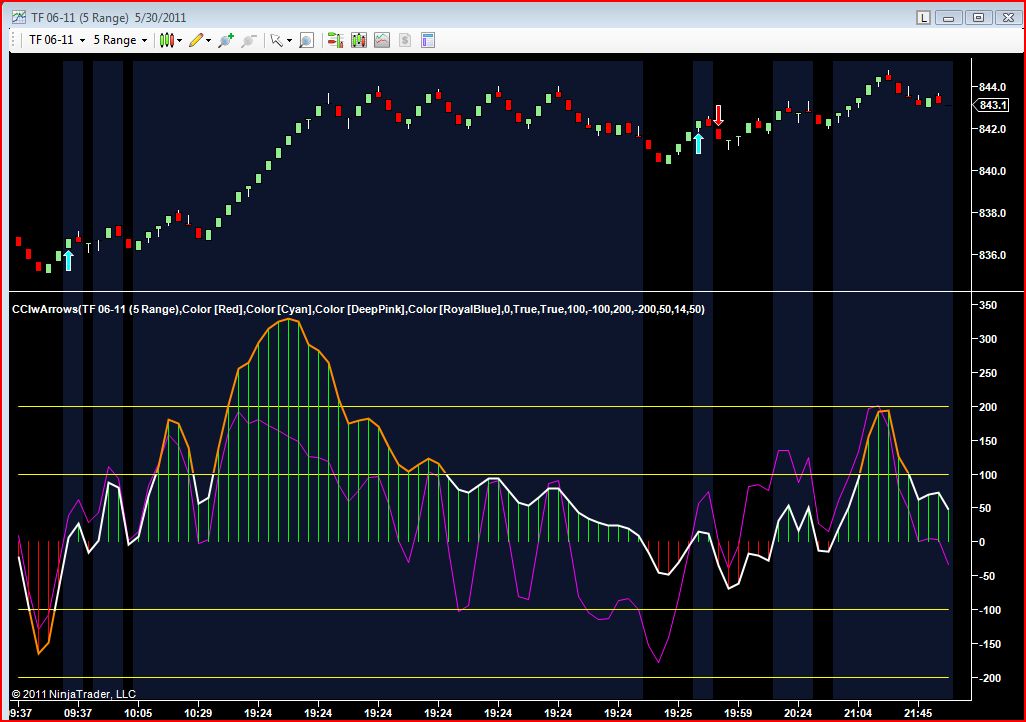
Task: Click the 19:25 time axis label
Action: pyautogui.click(x=678, y=713)
